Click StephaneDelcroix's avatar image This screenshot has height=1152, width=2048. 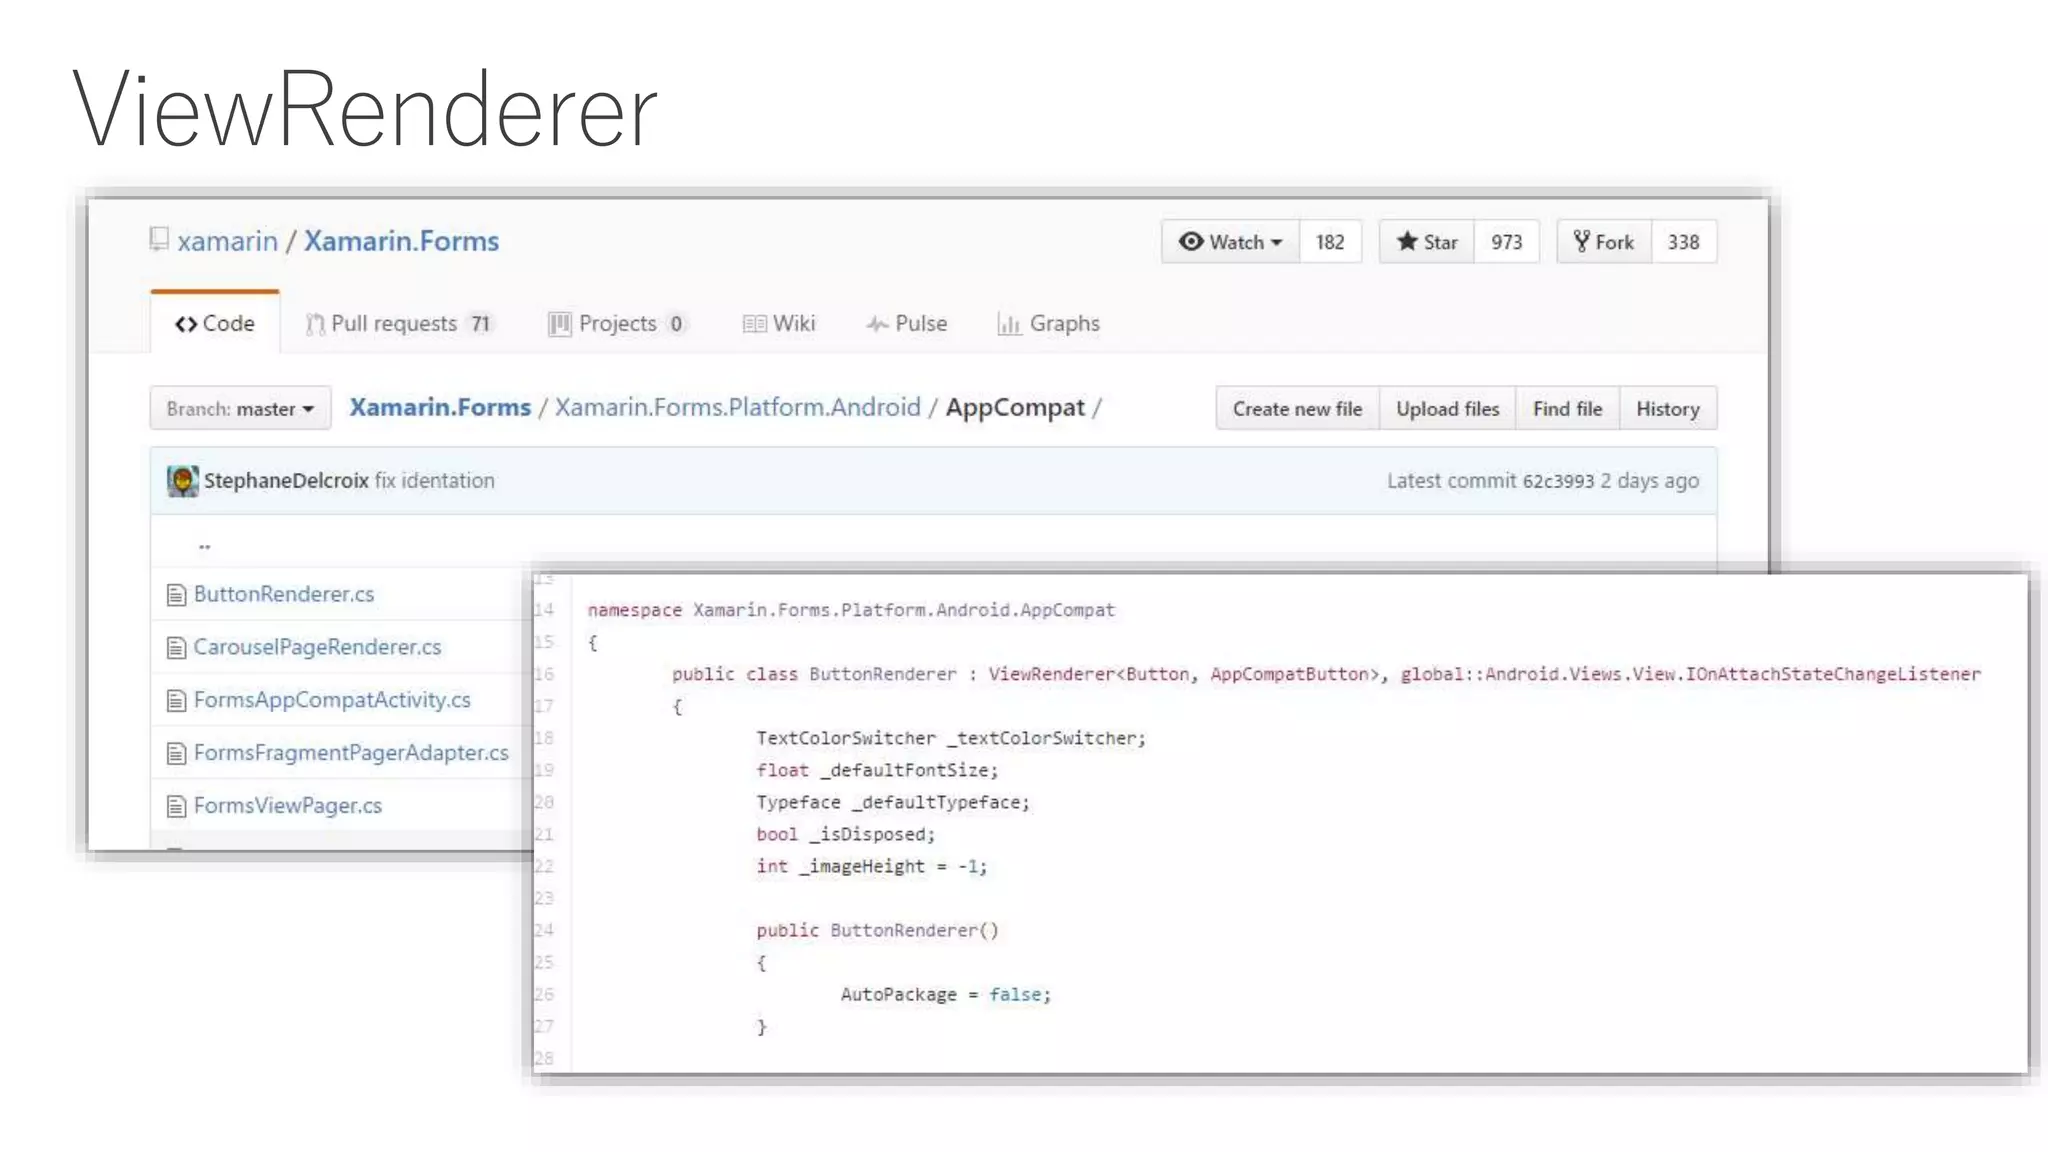click(182, 481)
